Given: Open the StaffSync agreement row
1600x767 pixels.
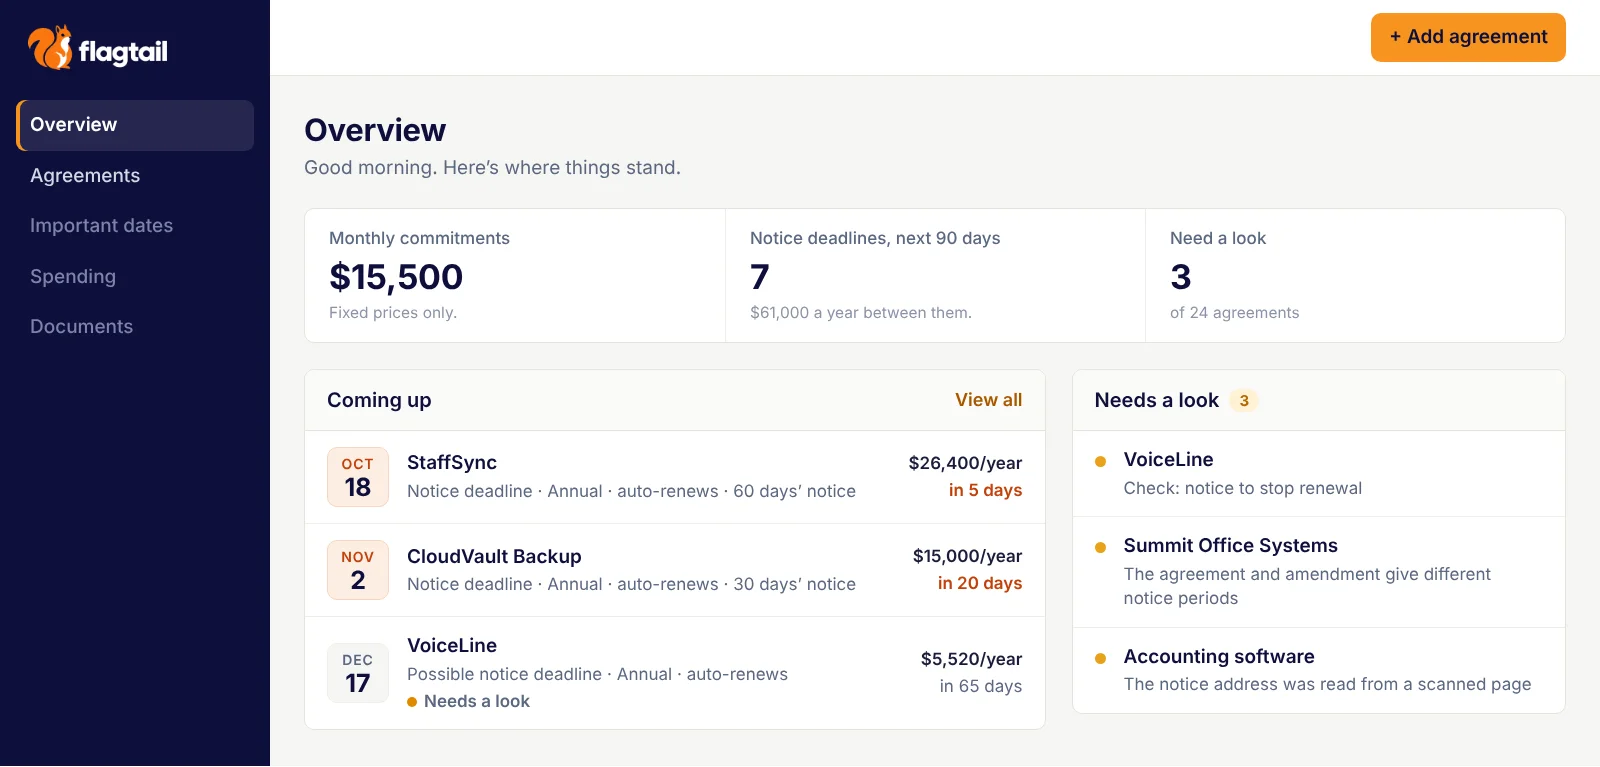Looking at the screenshot, I should tap(675, 477).
